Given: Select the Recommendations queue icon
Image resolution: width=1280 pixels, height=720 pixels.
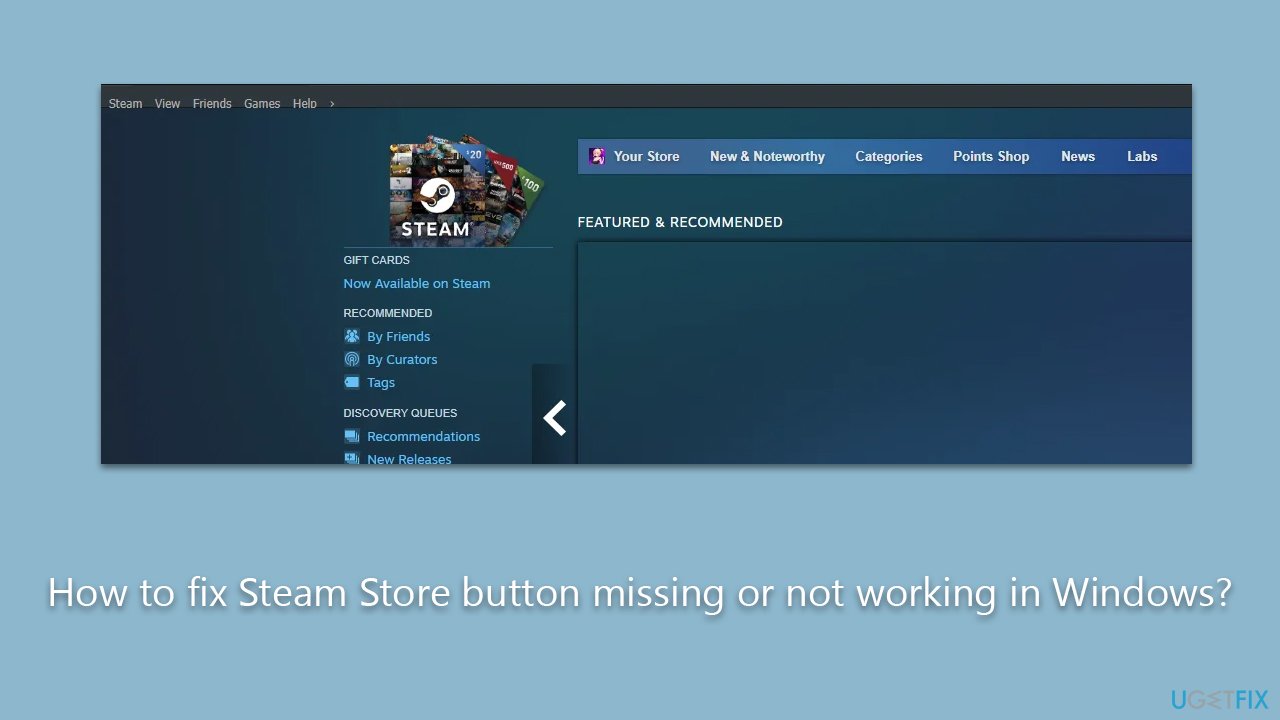Looking at the screenshot, I should click(352, 436).
